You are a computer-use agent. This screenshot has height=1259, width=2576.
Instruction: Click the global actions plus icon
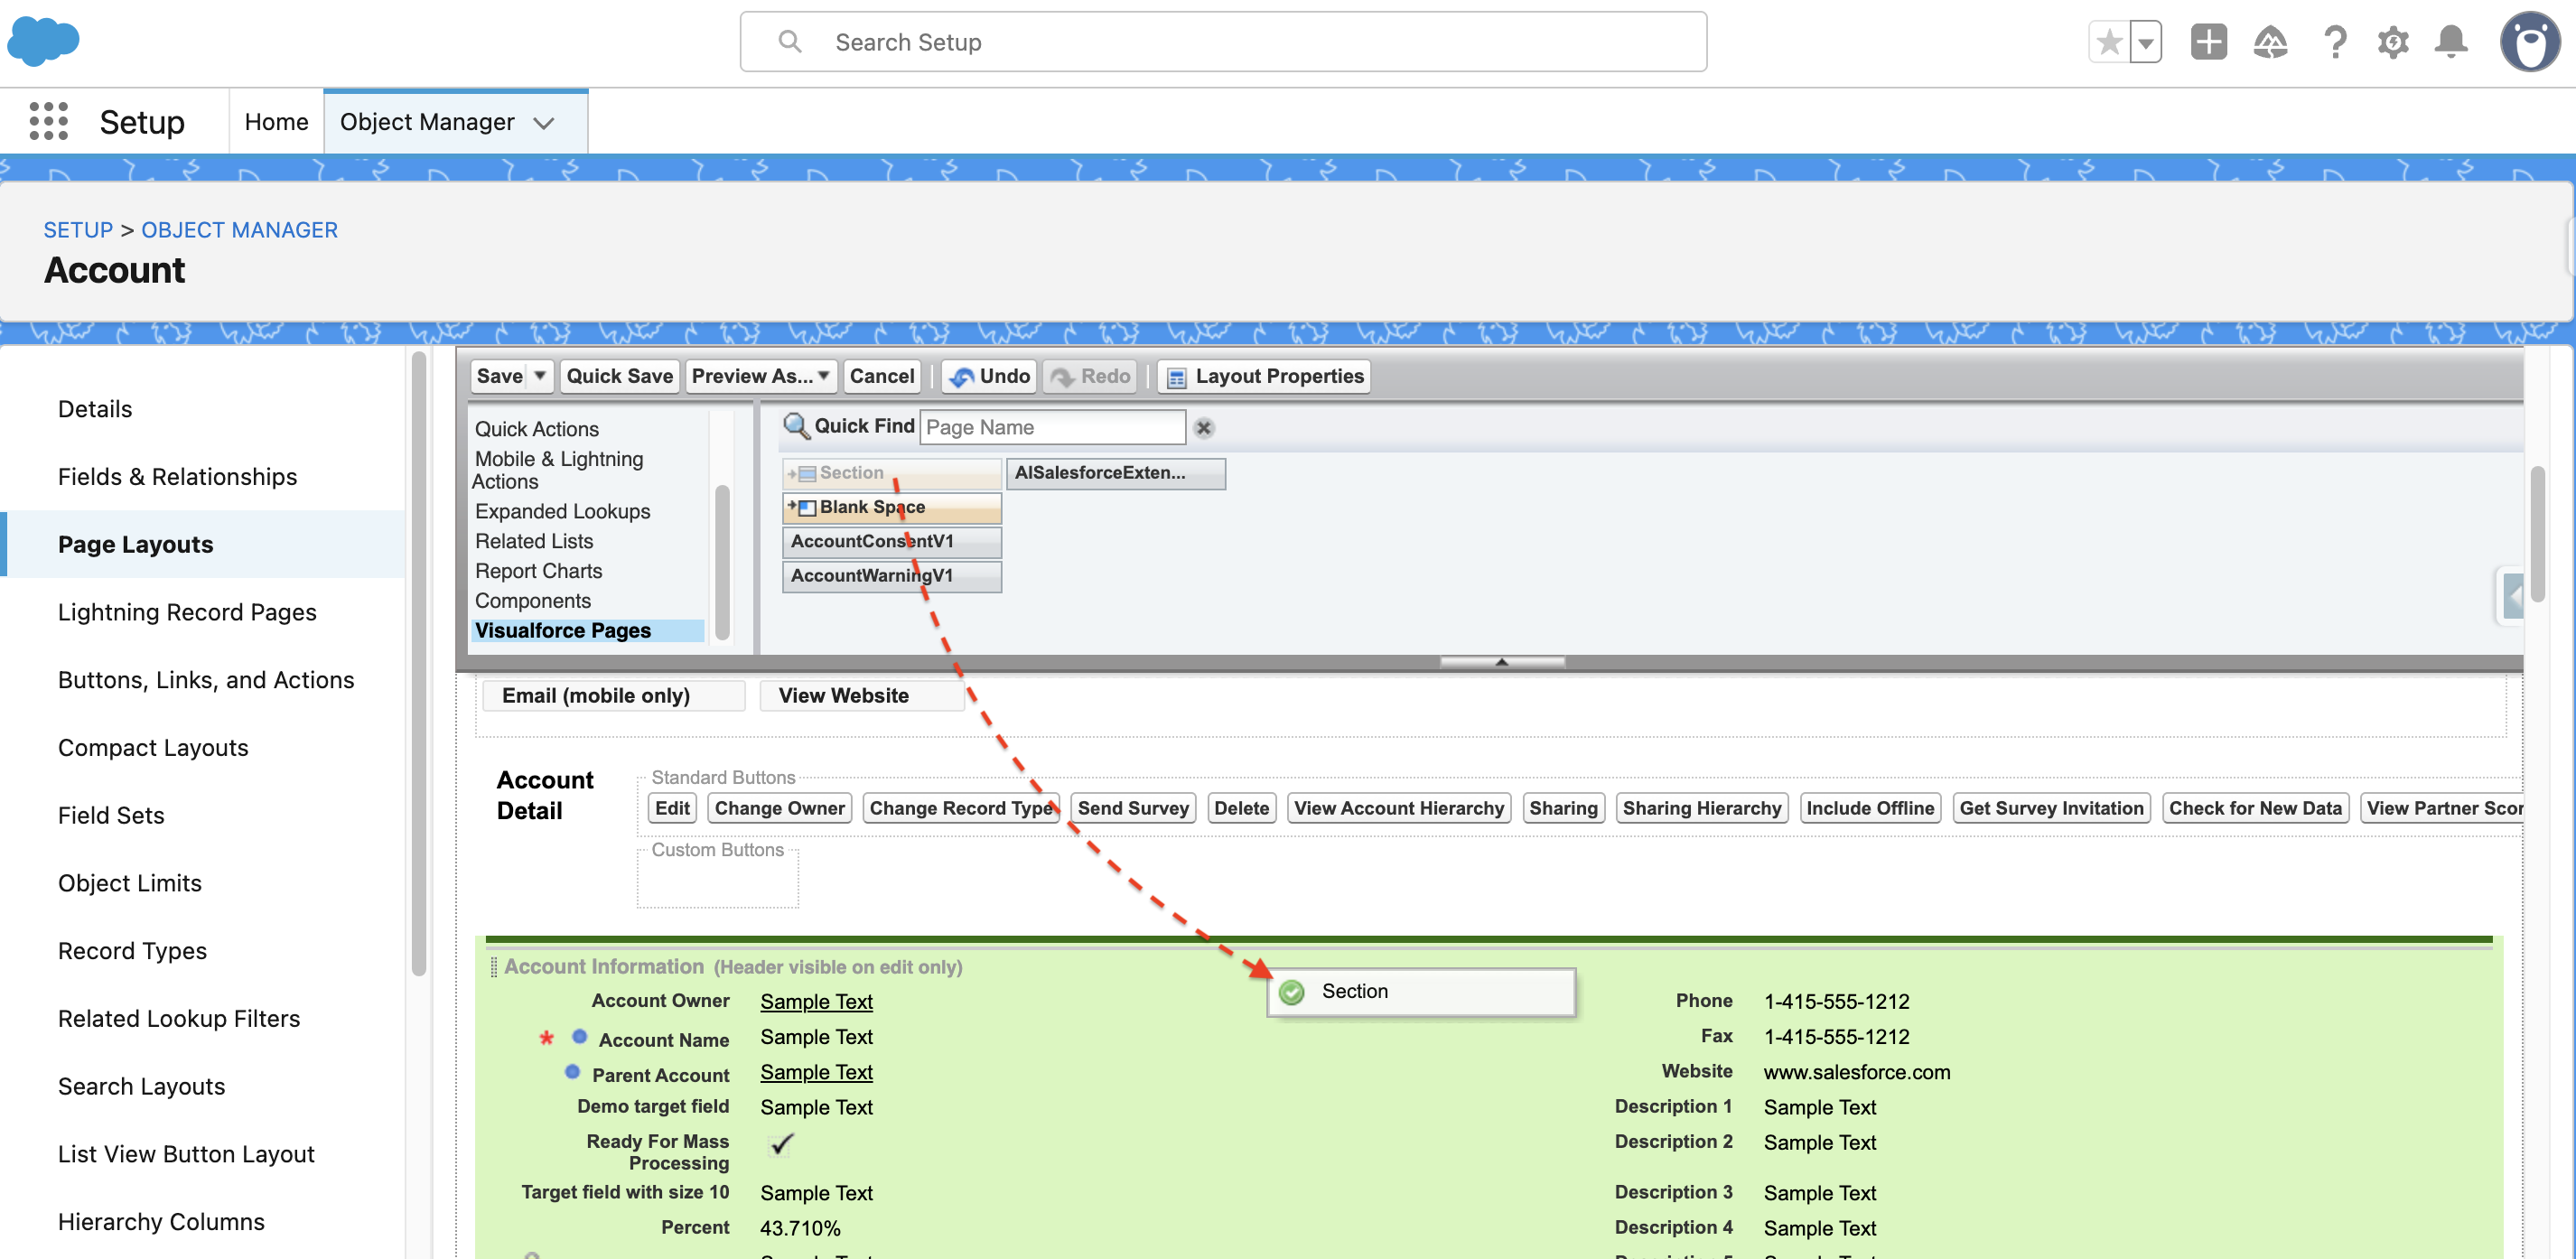[x=2208, y=42]
